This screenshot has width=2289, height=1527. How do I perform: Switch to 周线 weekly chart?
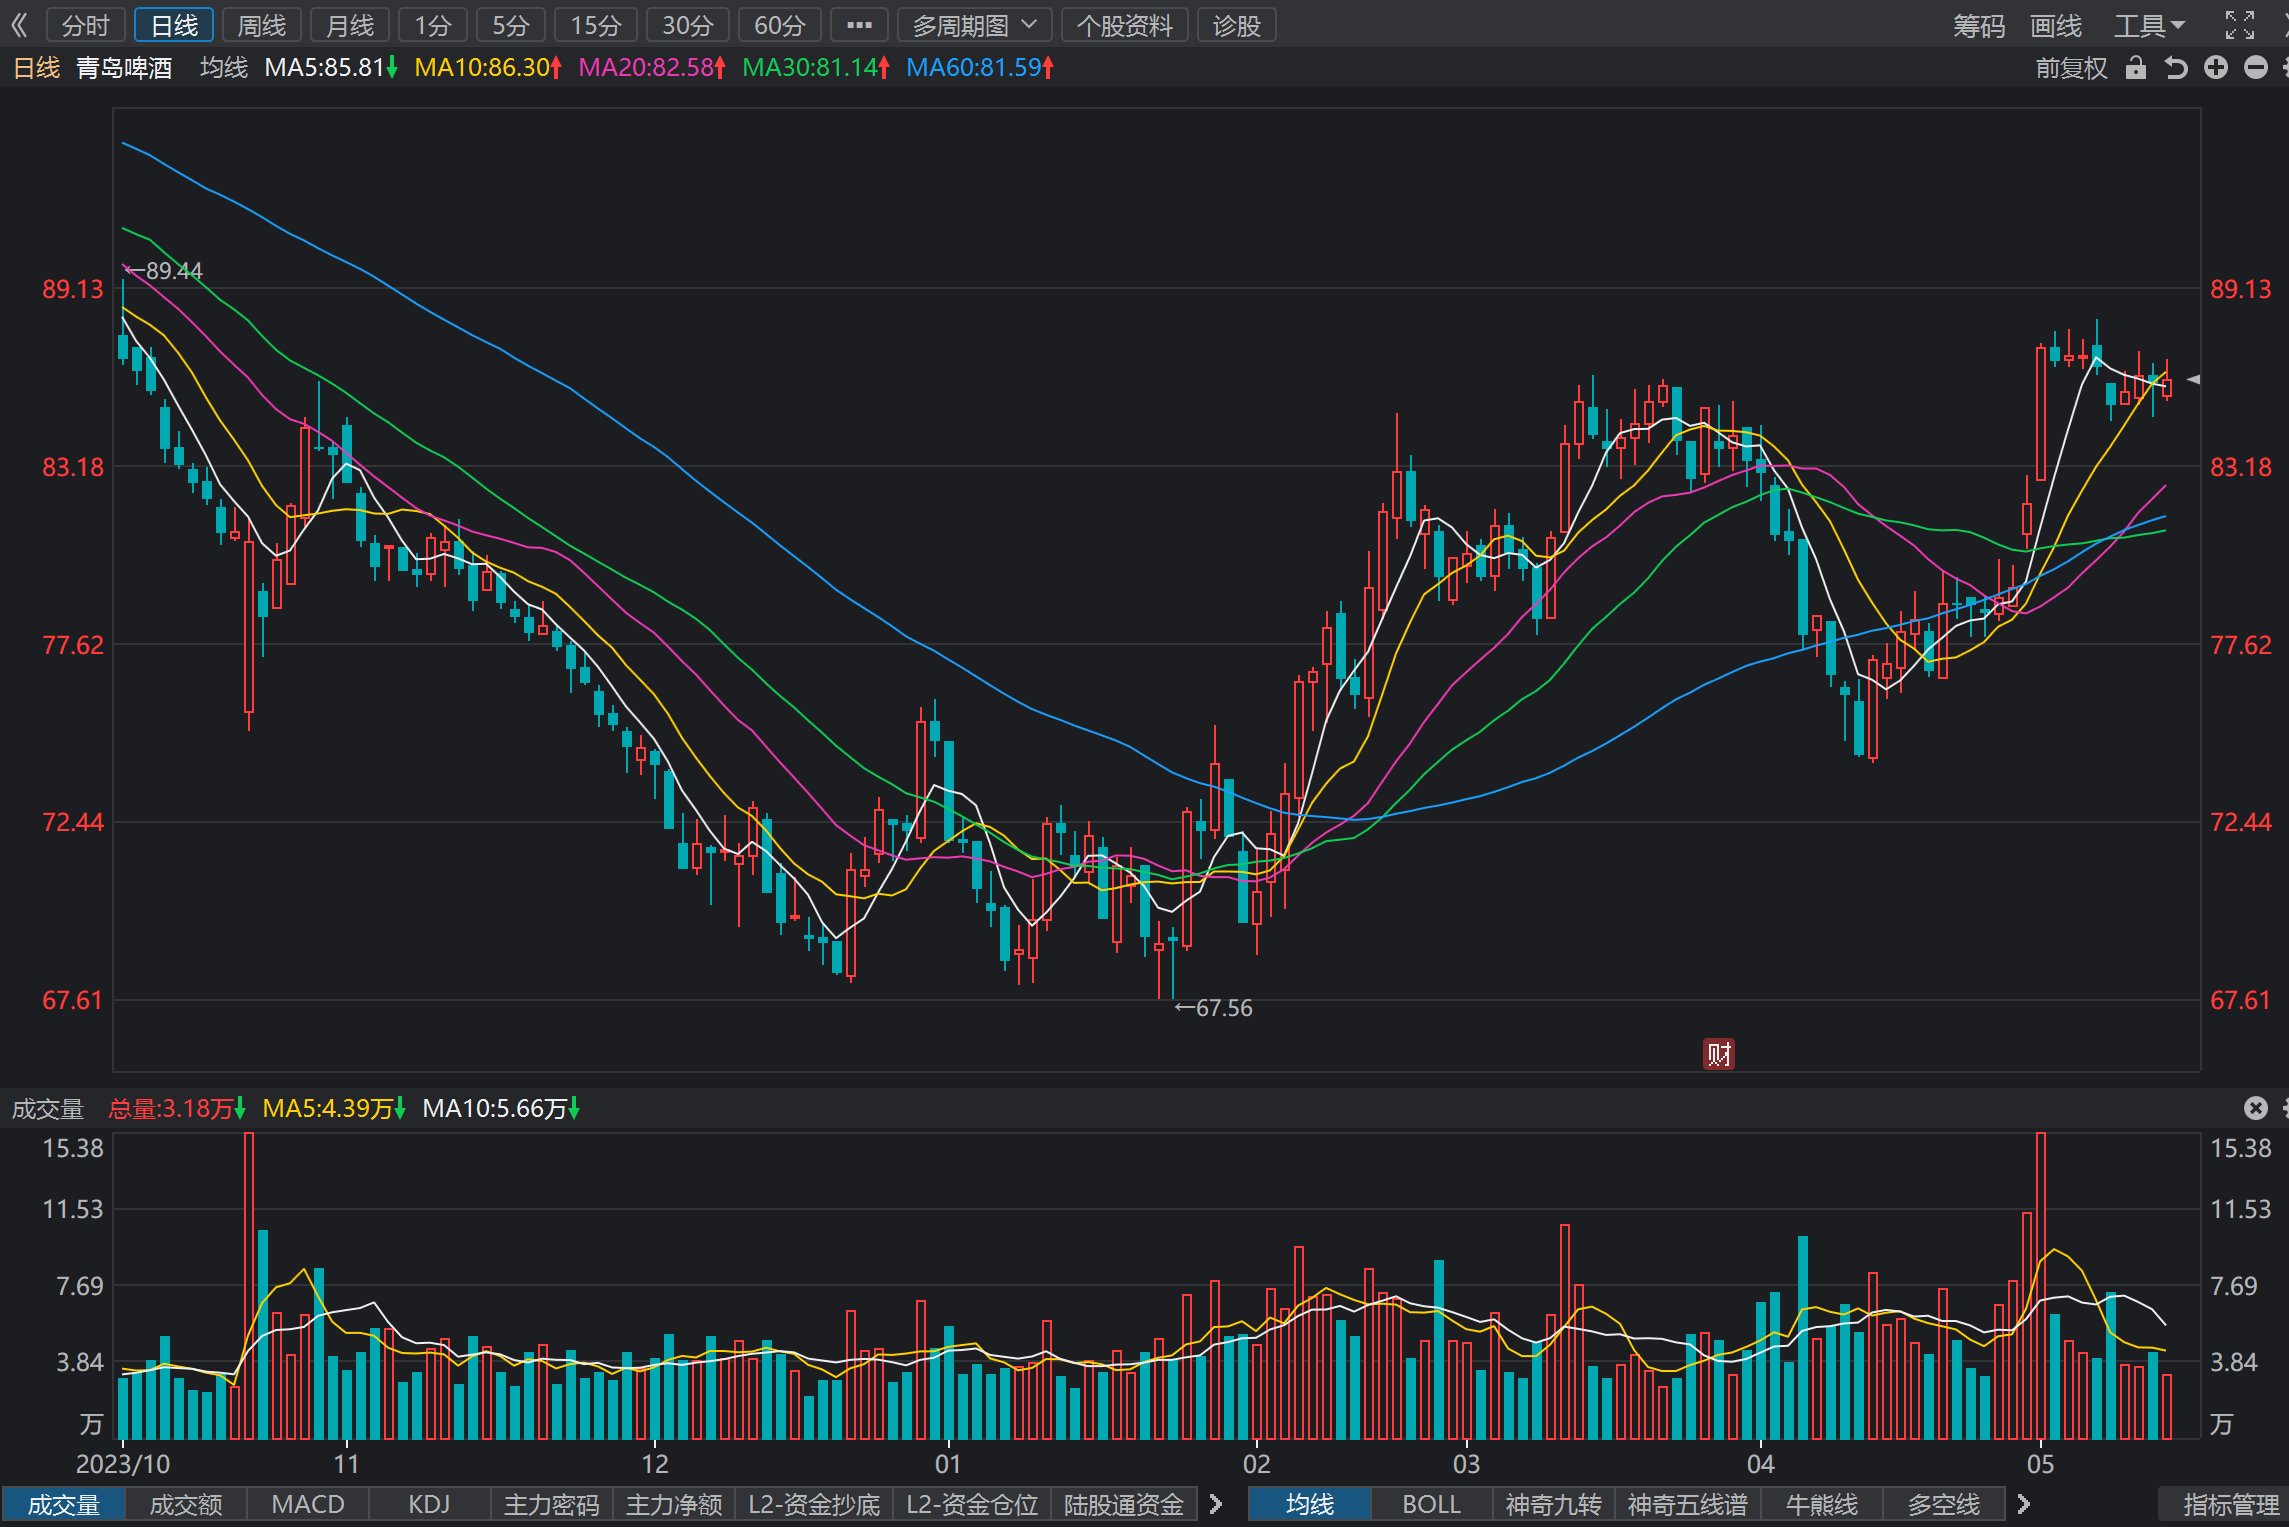pos(262,25)
